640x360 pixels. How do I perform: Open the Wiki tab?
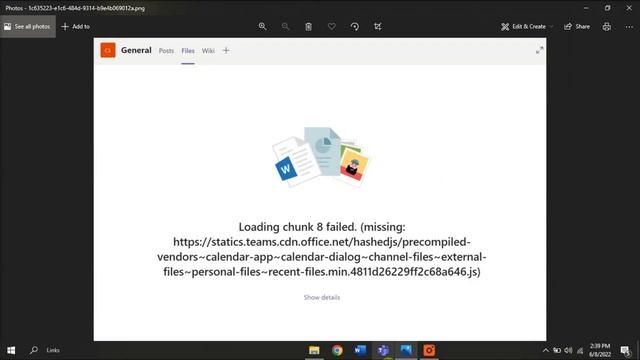tap(208, 51)
